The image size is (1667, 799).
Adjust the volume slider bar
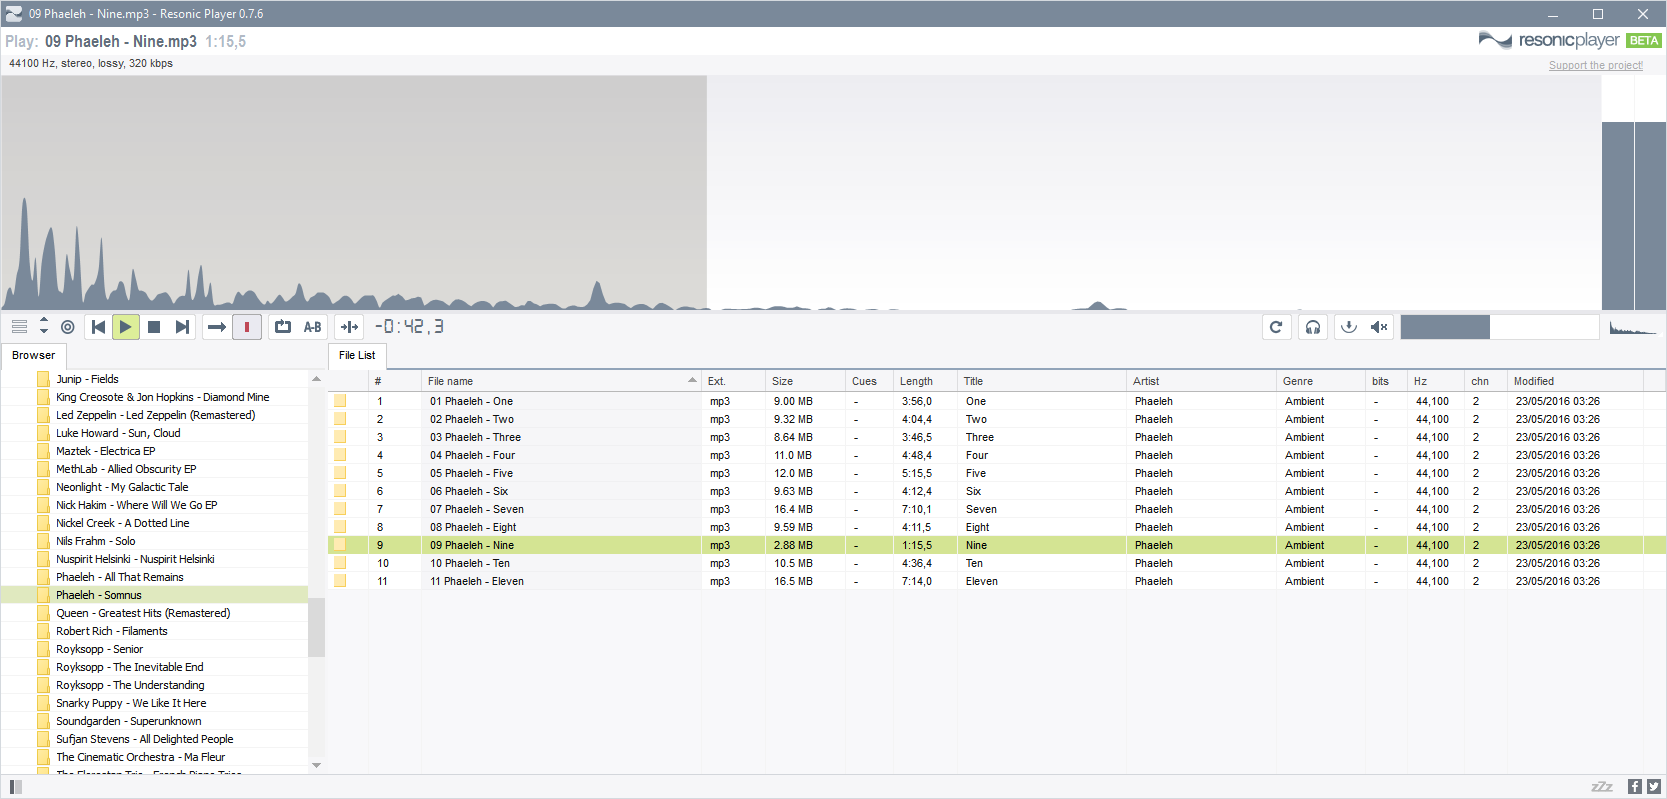click(1499, 327)
